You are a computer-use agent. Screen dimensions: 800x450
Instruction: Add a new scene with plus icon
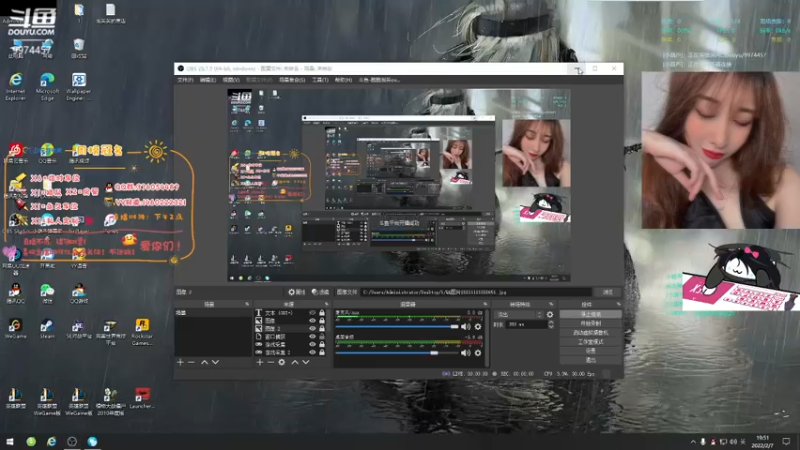click(x=180, y=362)
